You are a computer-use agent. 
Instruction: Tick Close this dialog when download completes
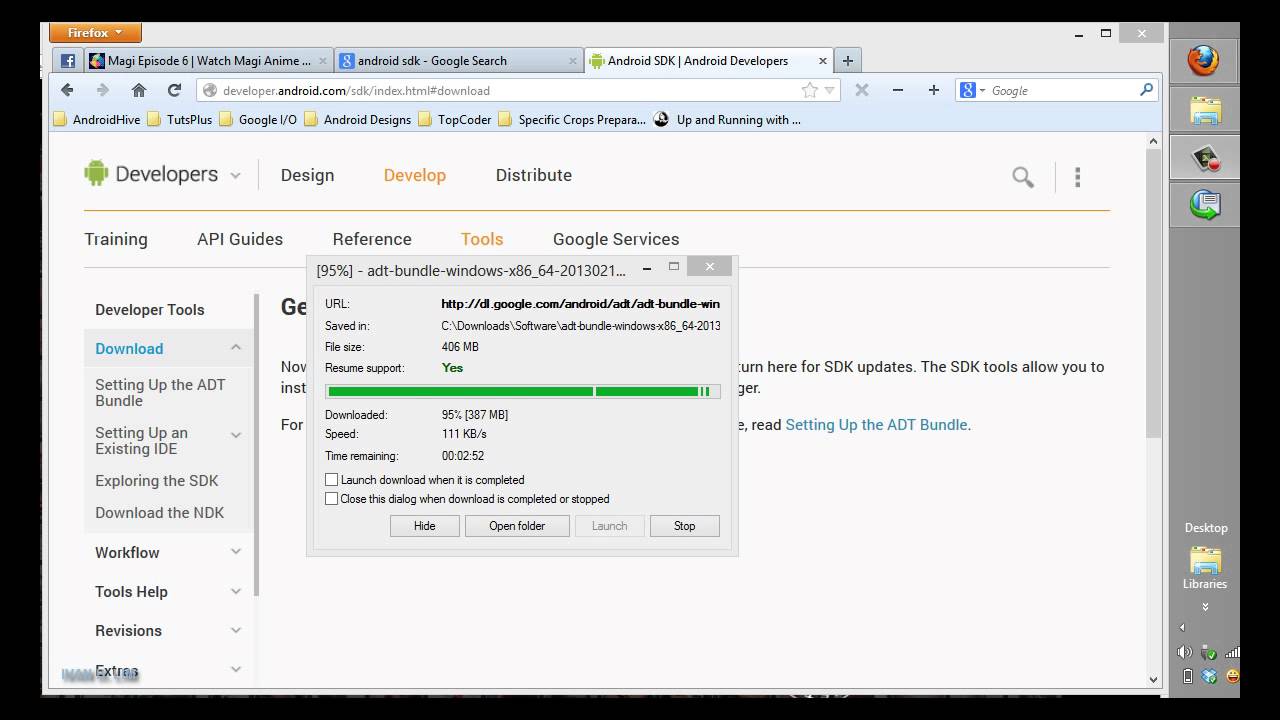332,499
